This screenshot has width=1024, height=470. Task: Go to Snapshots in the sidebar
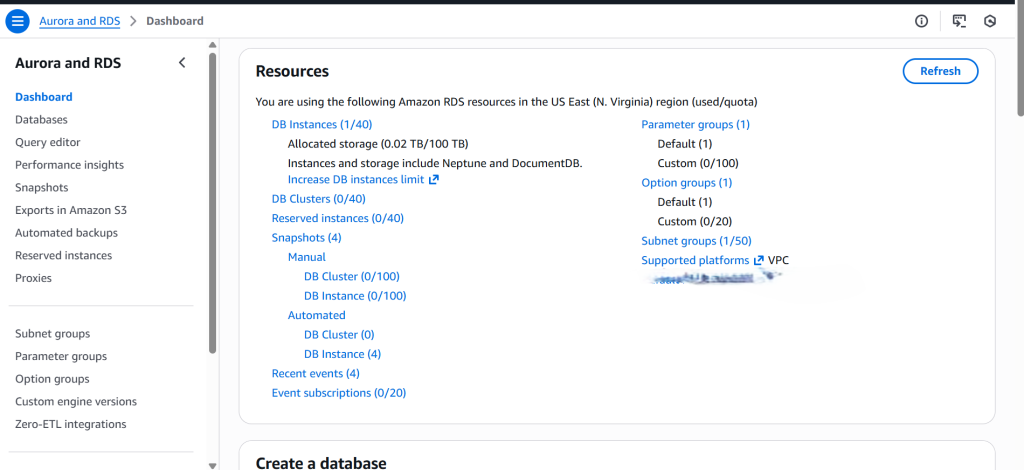pyautogui.click(x=41, y=188)
